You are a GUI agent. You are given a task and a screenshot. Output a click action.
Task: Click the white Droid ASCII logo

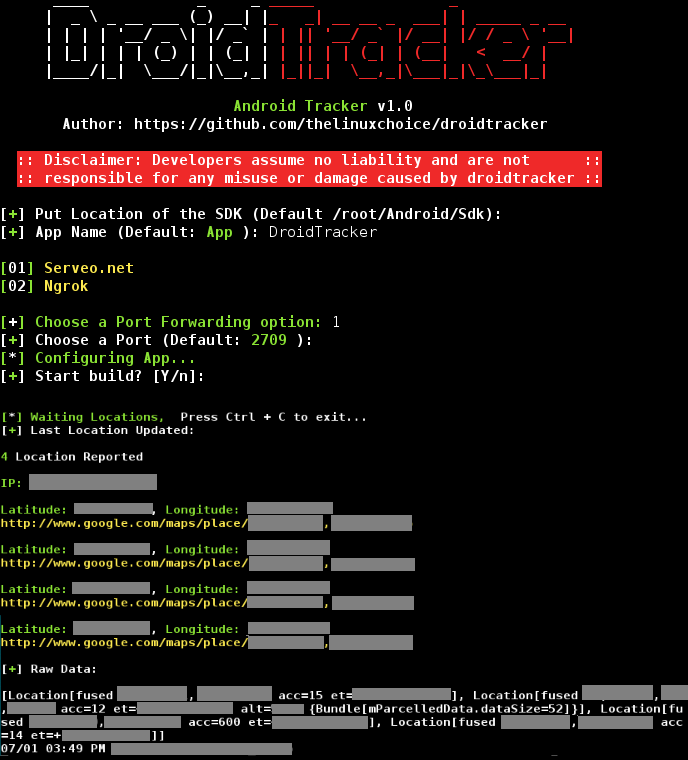pos(157,44)
